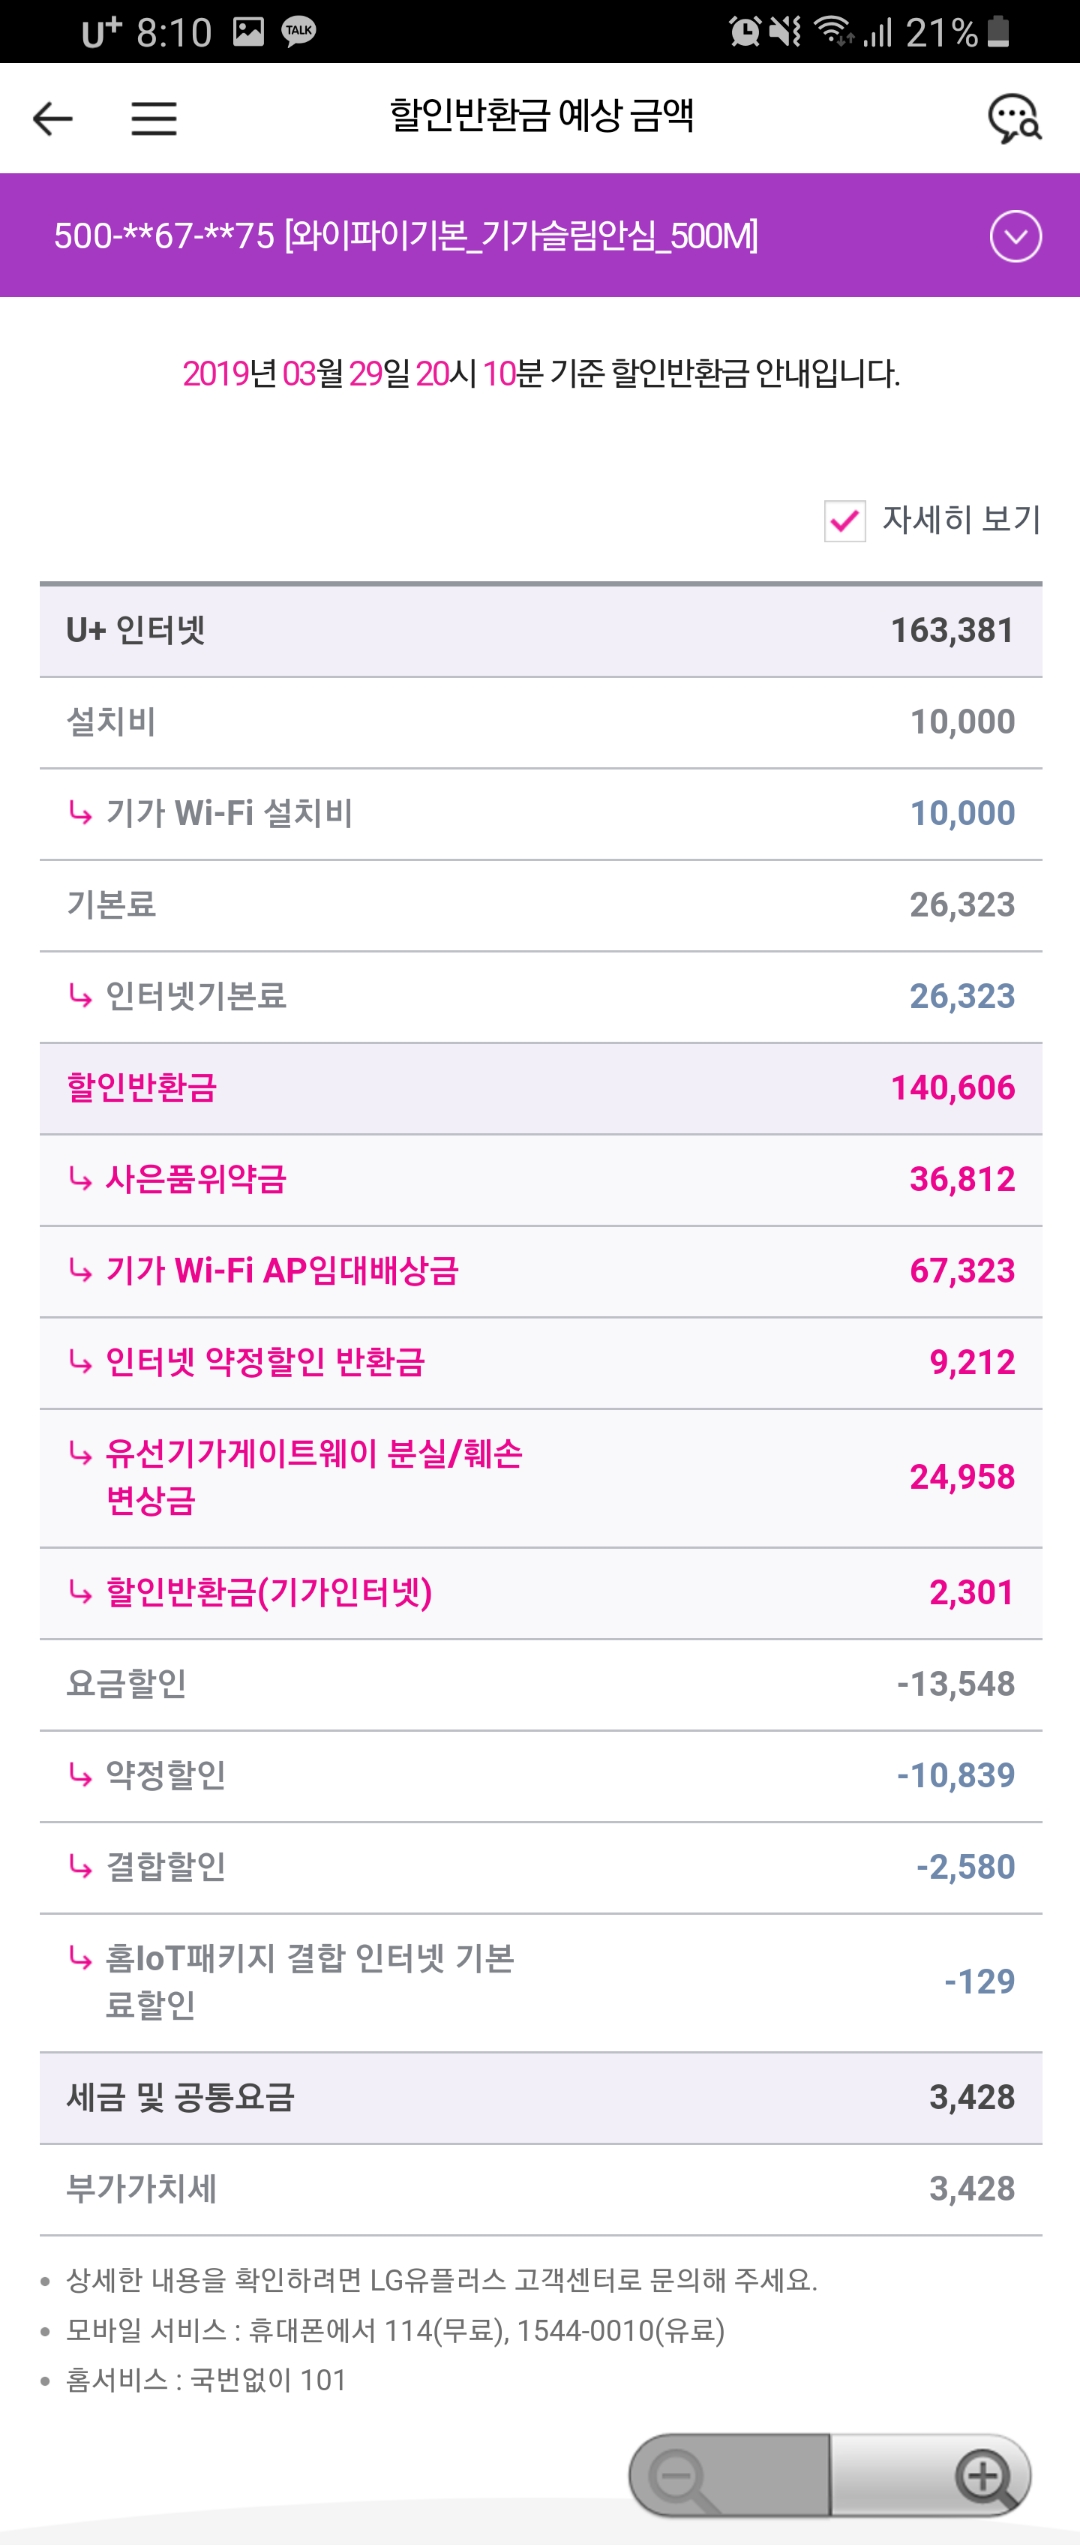Tap the battery icon in status bar
This screenshot has width=1080, height=2545.
[998, 31]
